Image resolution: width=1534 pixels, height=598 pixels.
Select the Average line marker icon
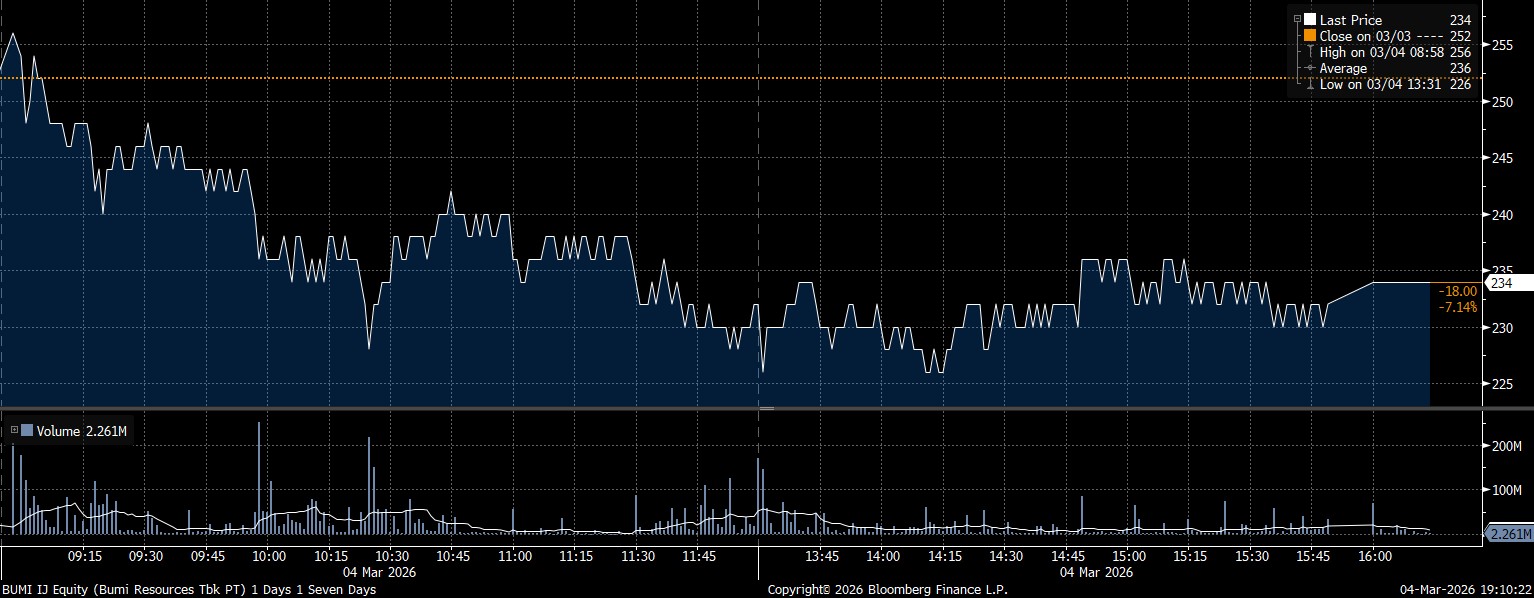1310,68
